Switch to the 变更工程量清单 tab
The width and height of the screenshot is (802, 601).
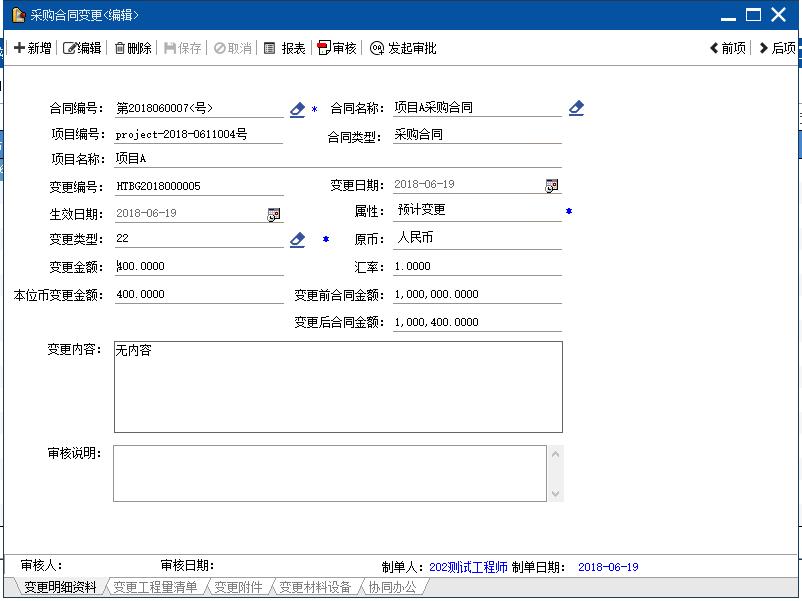pyautogui.click(x=155, y=588)
